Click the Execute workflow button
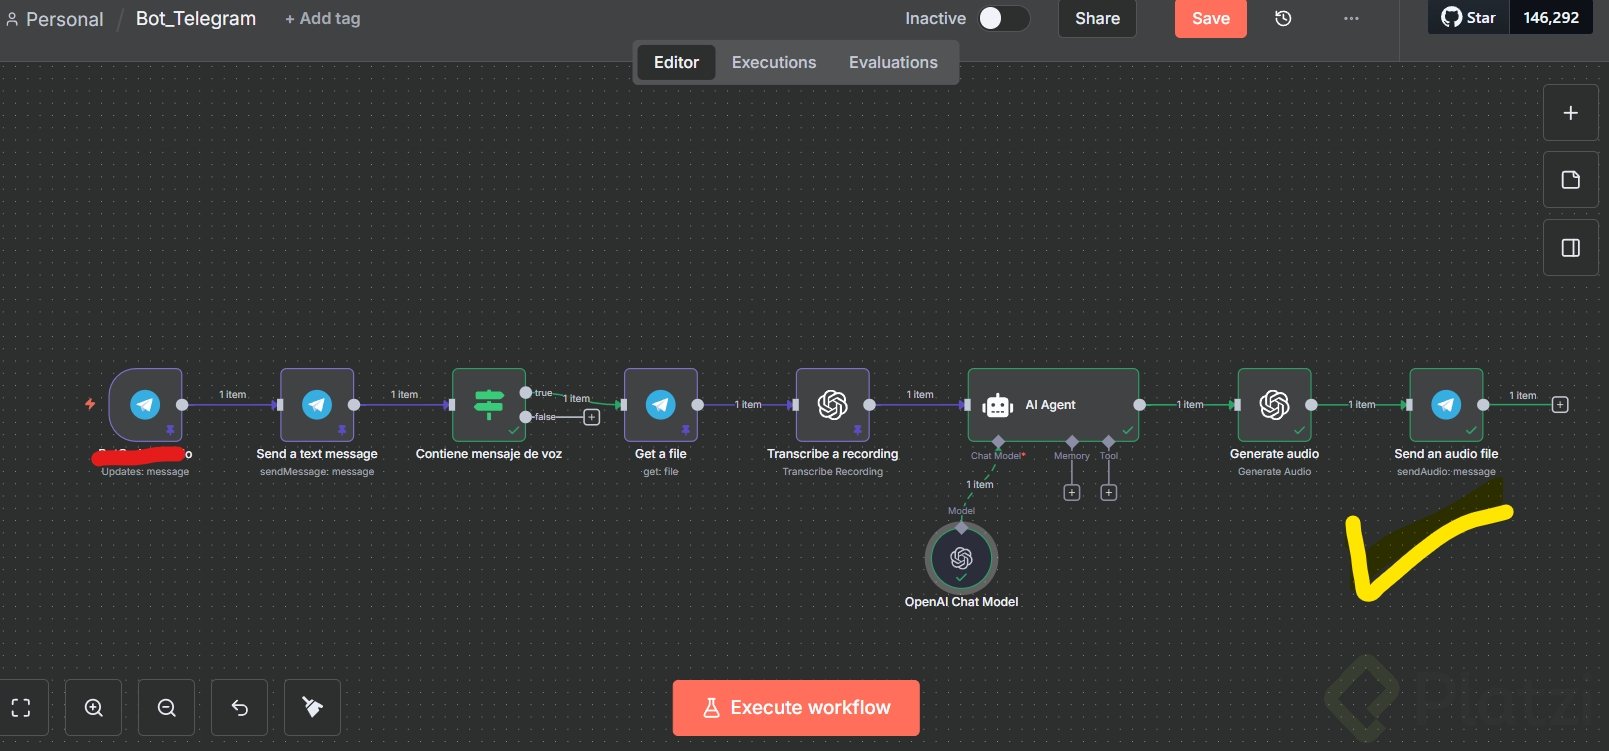The width and height of the screenshot is (1609, 751). pyautogui.click(x=796, y=708)
